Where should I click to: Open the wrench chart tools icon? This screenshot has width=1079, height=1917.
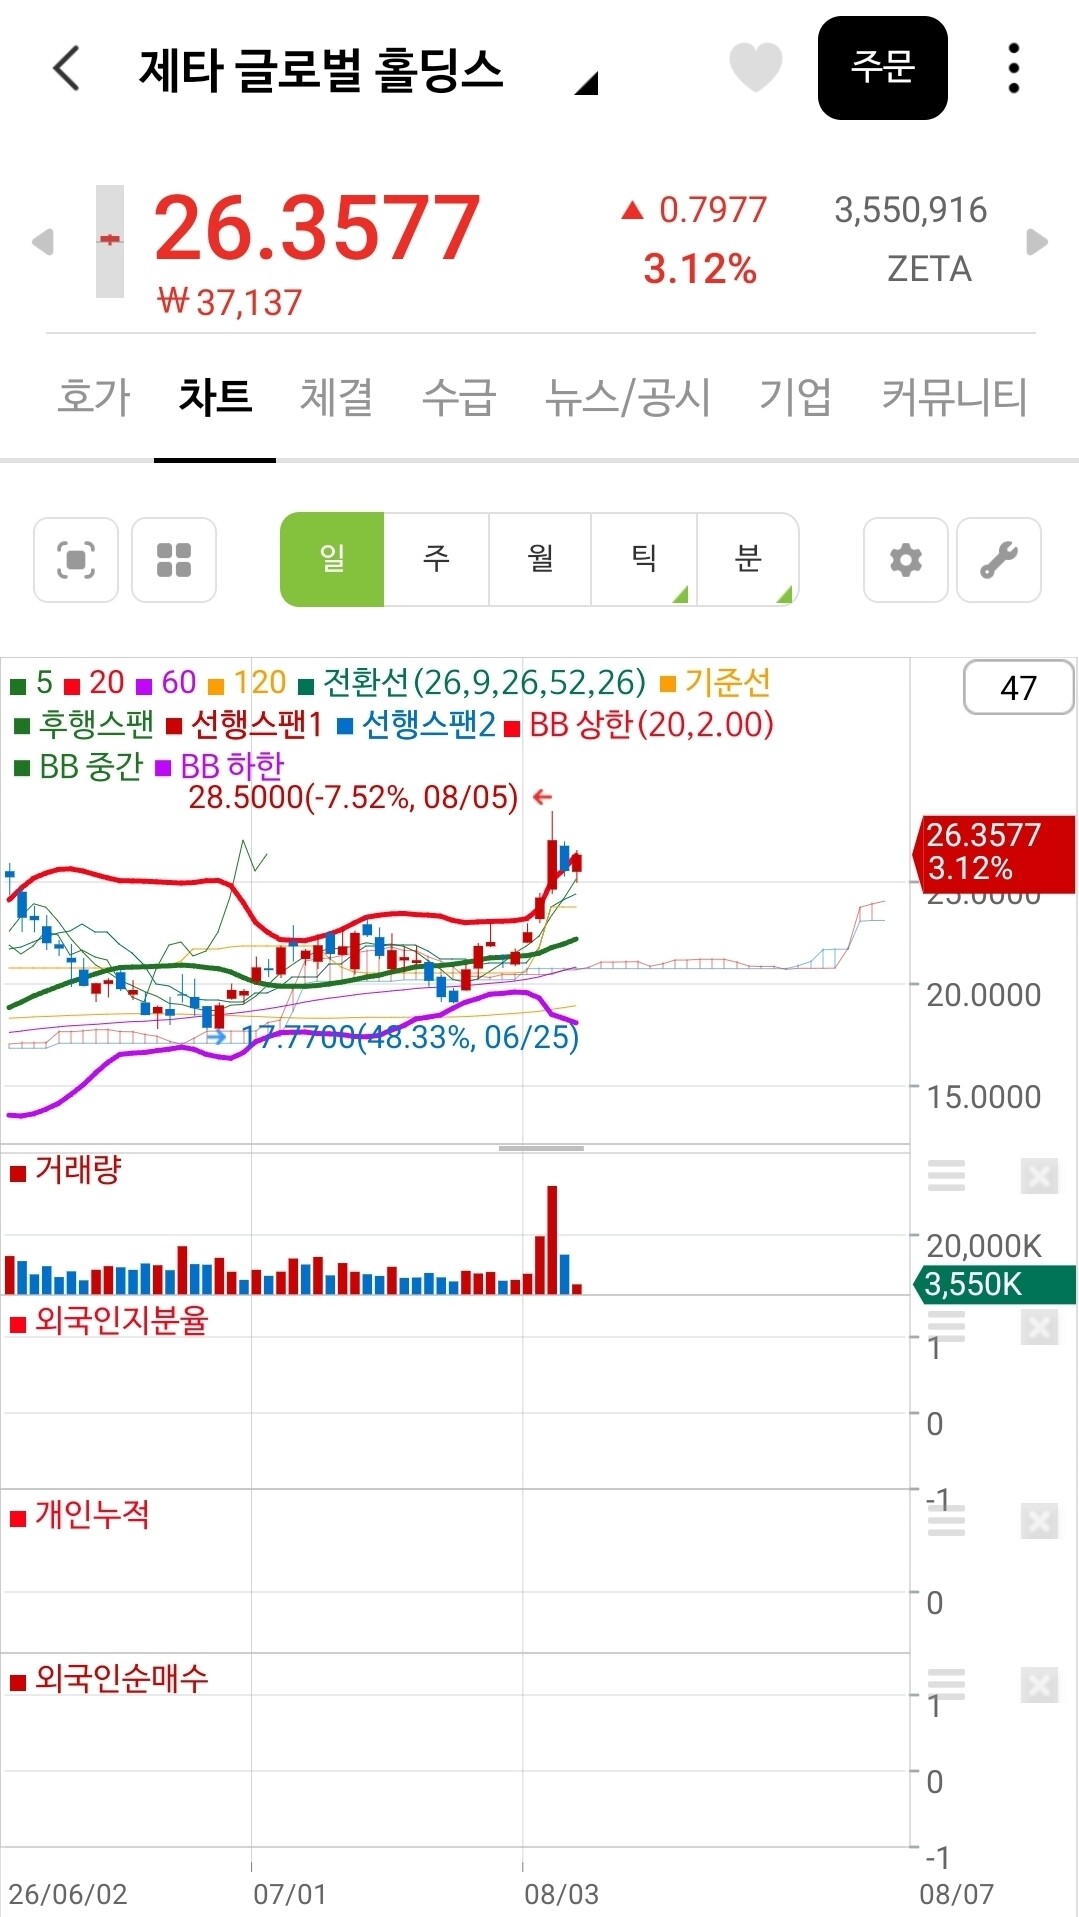click(999, 560)
